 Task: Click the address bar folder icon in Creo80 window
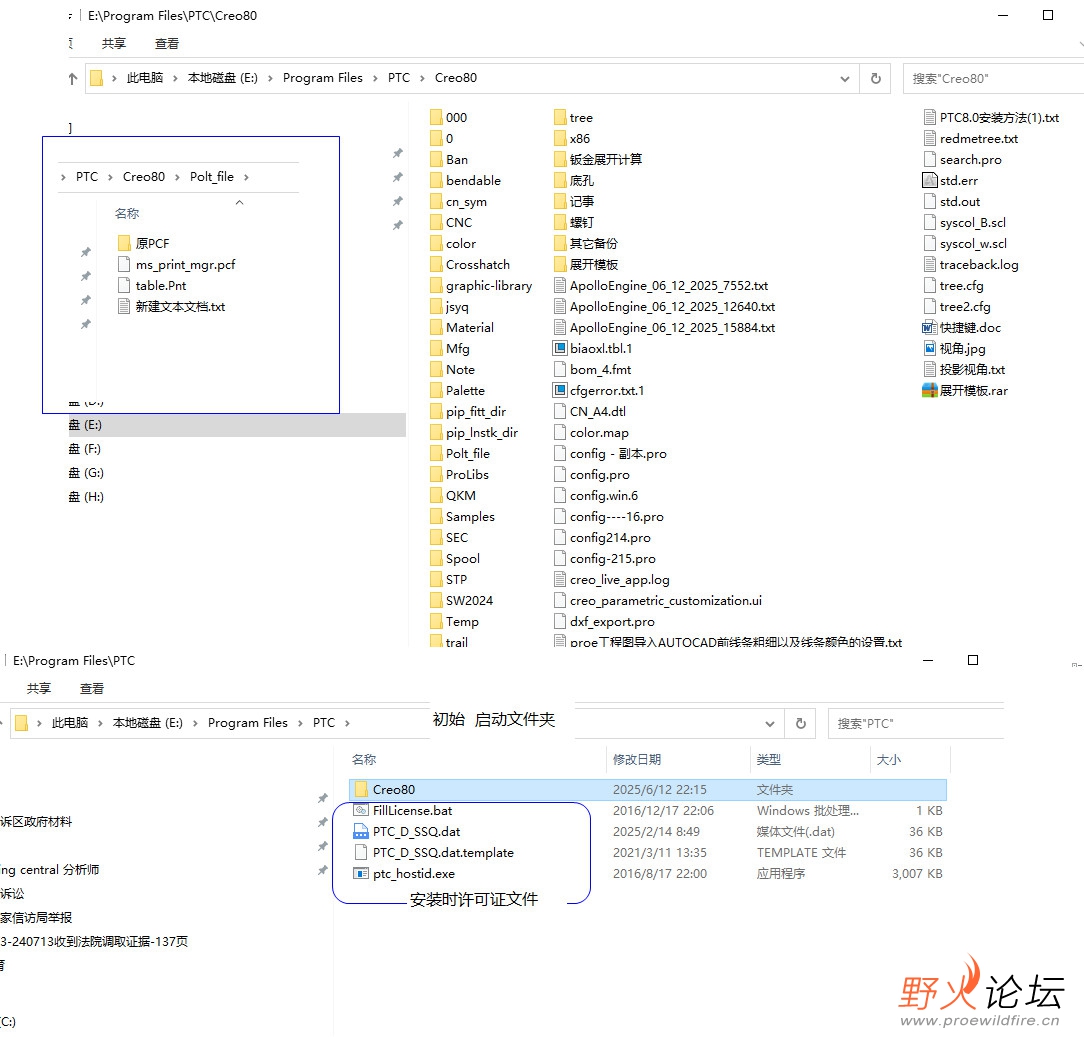97,78
